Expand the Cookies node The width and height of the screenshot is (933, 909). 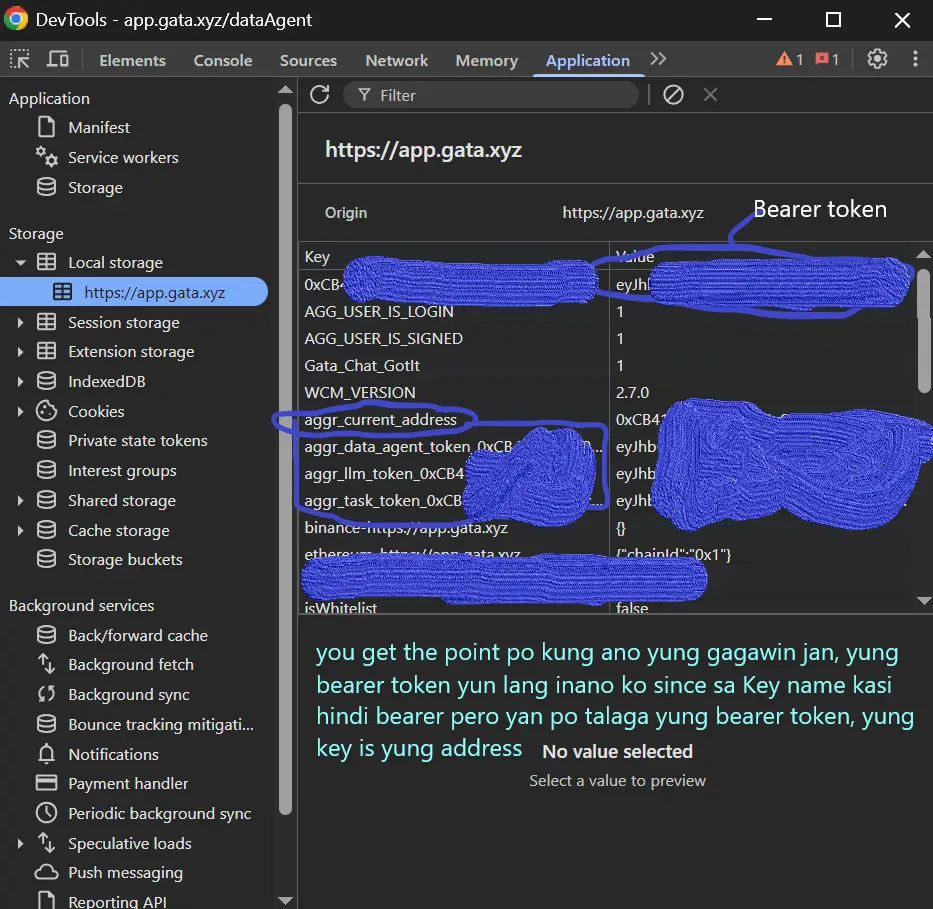coord(20,411)
